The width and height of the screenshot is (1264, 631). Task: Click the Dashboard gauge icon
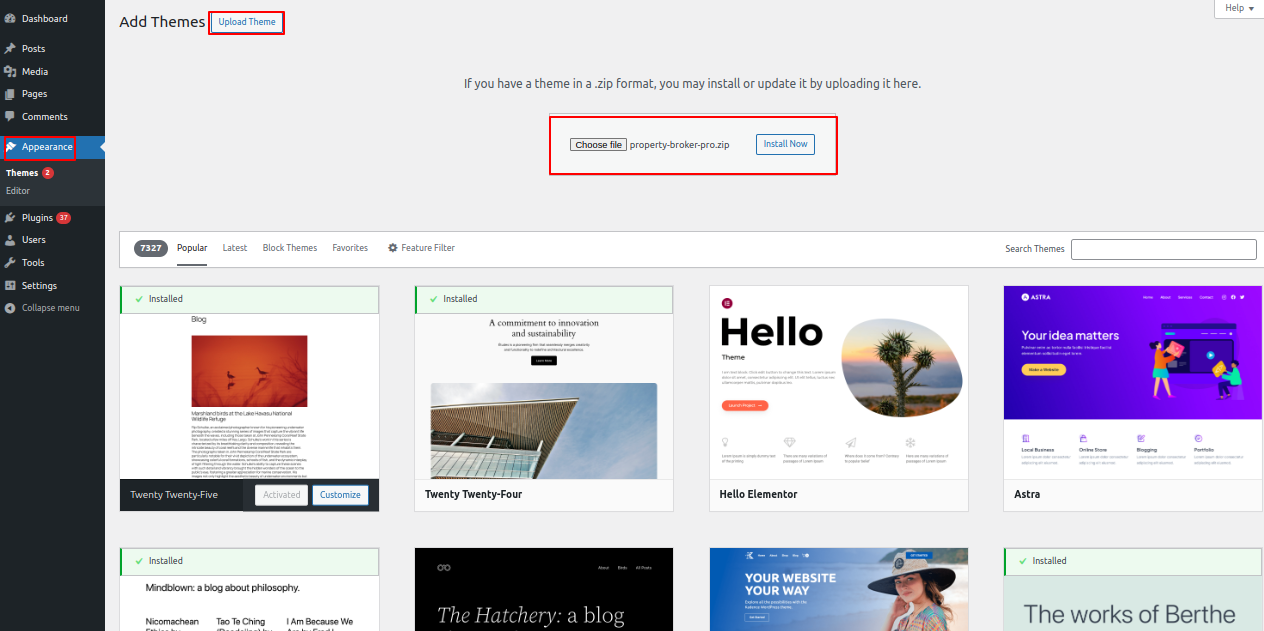pyautogui.click(x=10, y=19)
